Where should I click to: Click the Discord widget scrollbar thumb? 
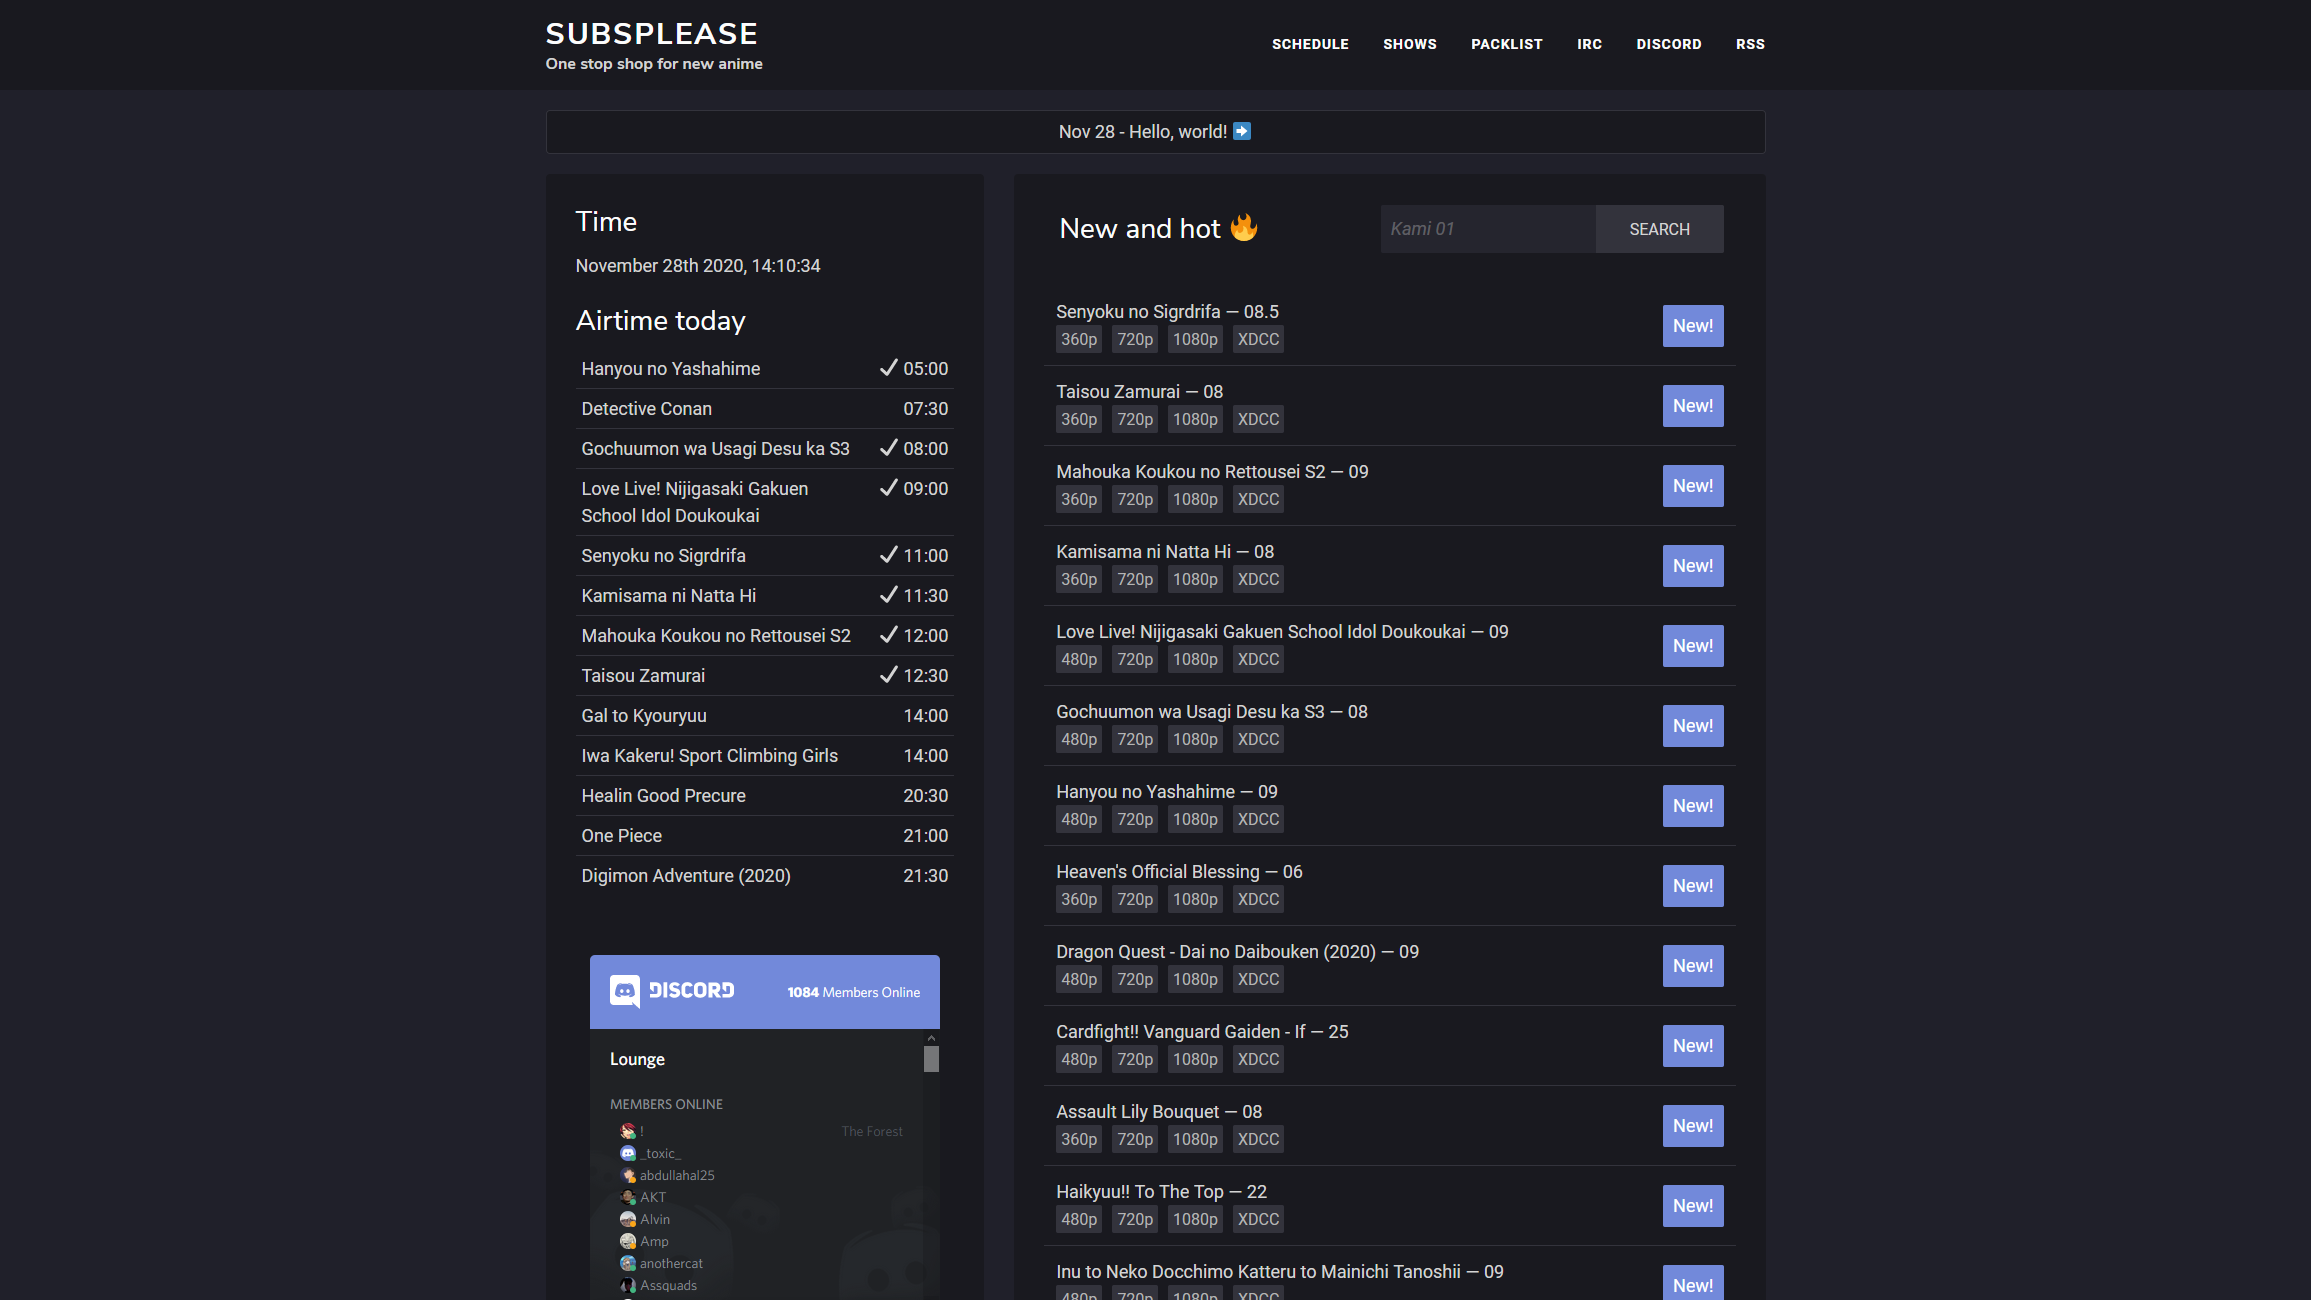click(931, 1059)
